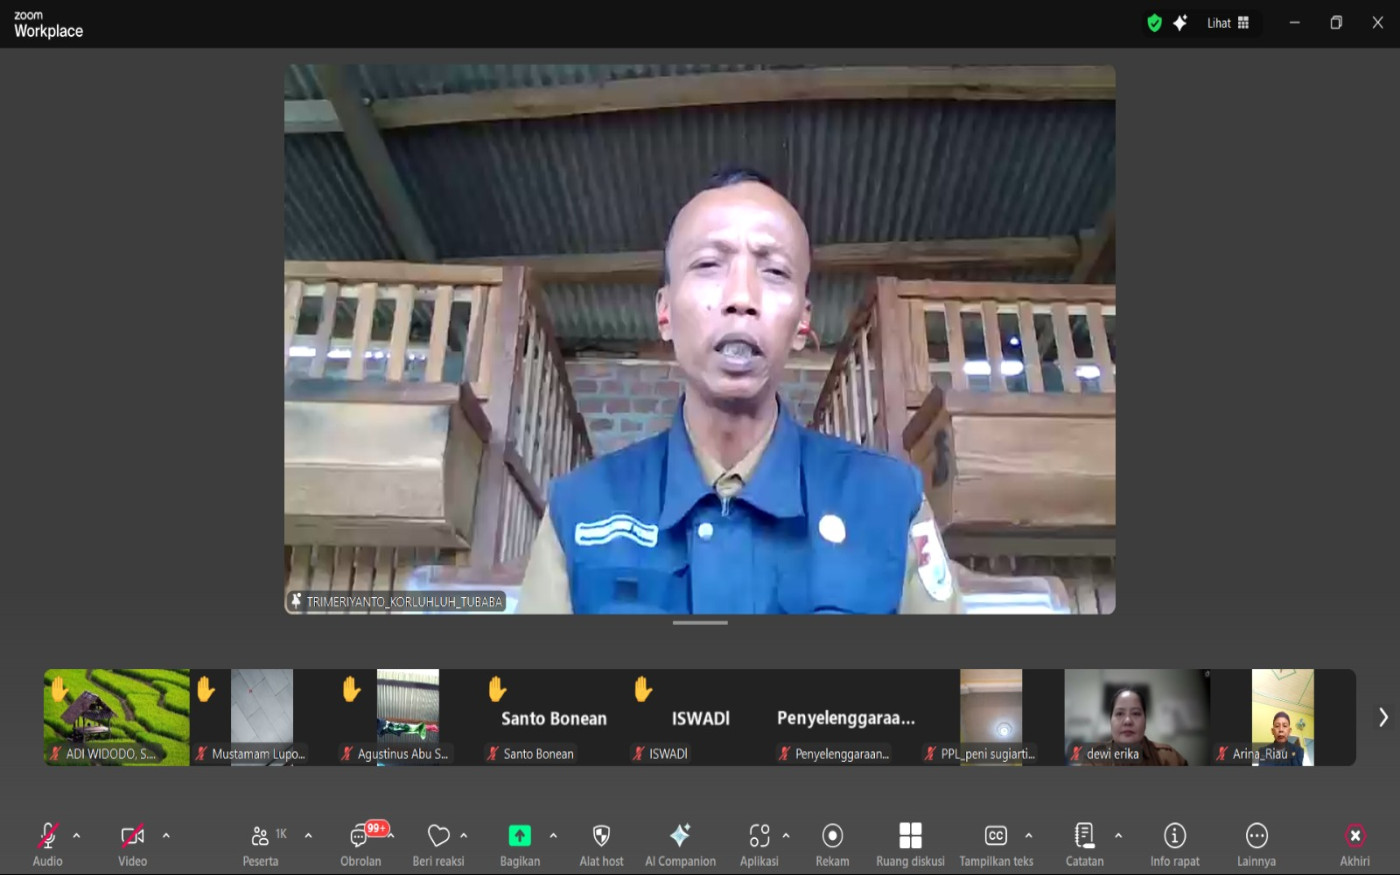Open Alat host shield tools
Viewport: 1400px width, 875px height.
[601, 843]
